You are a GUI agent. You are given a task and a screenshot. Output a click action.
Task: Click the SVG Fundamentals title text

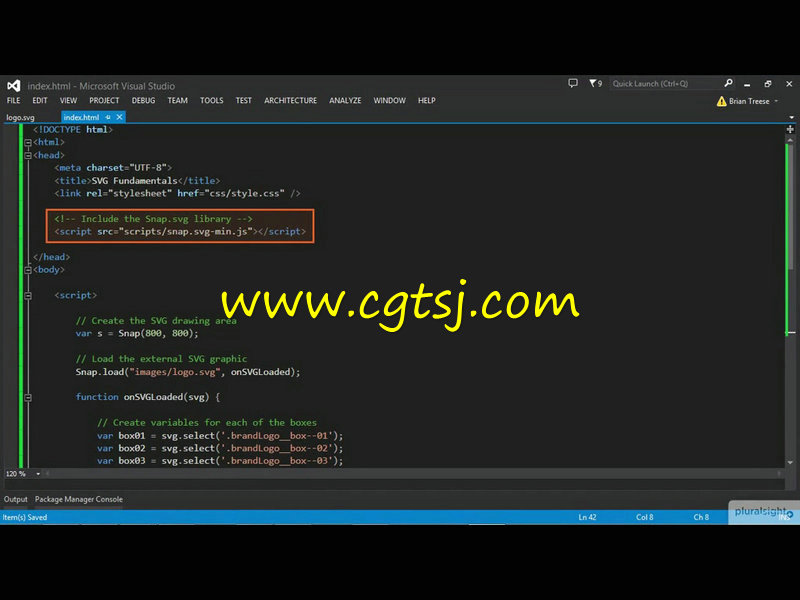click(x=135, y=181)
